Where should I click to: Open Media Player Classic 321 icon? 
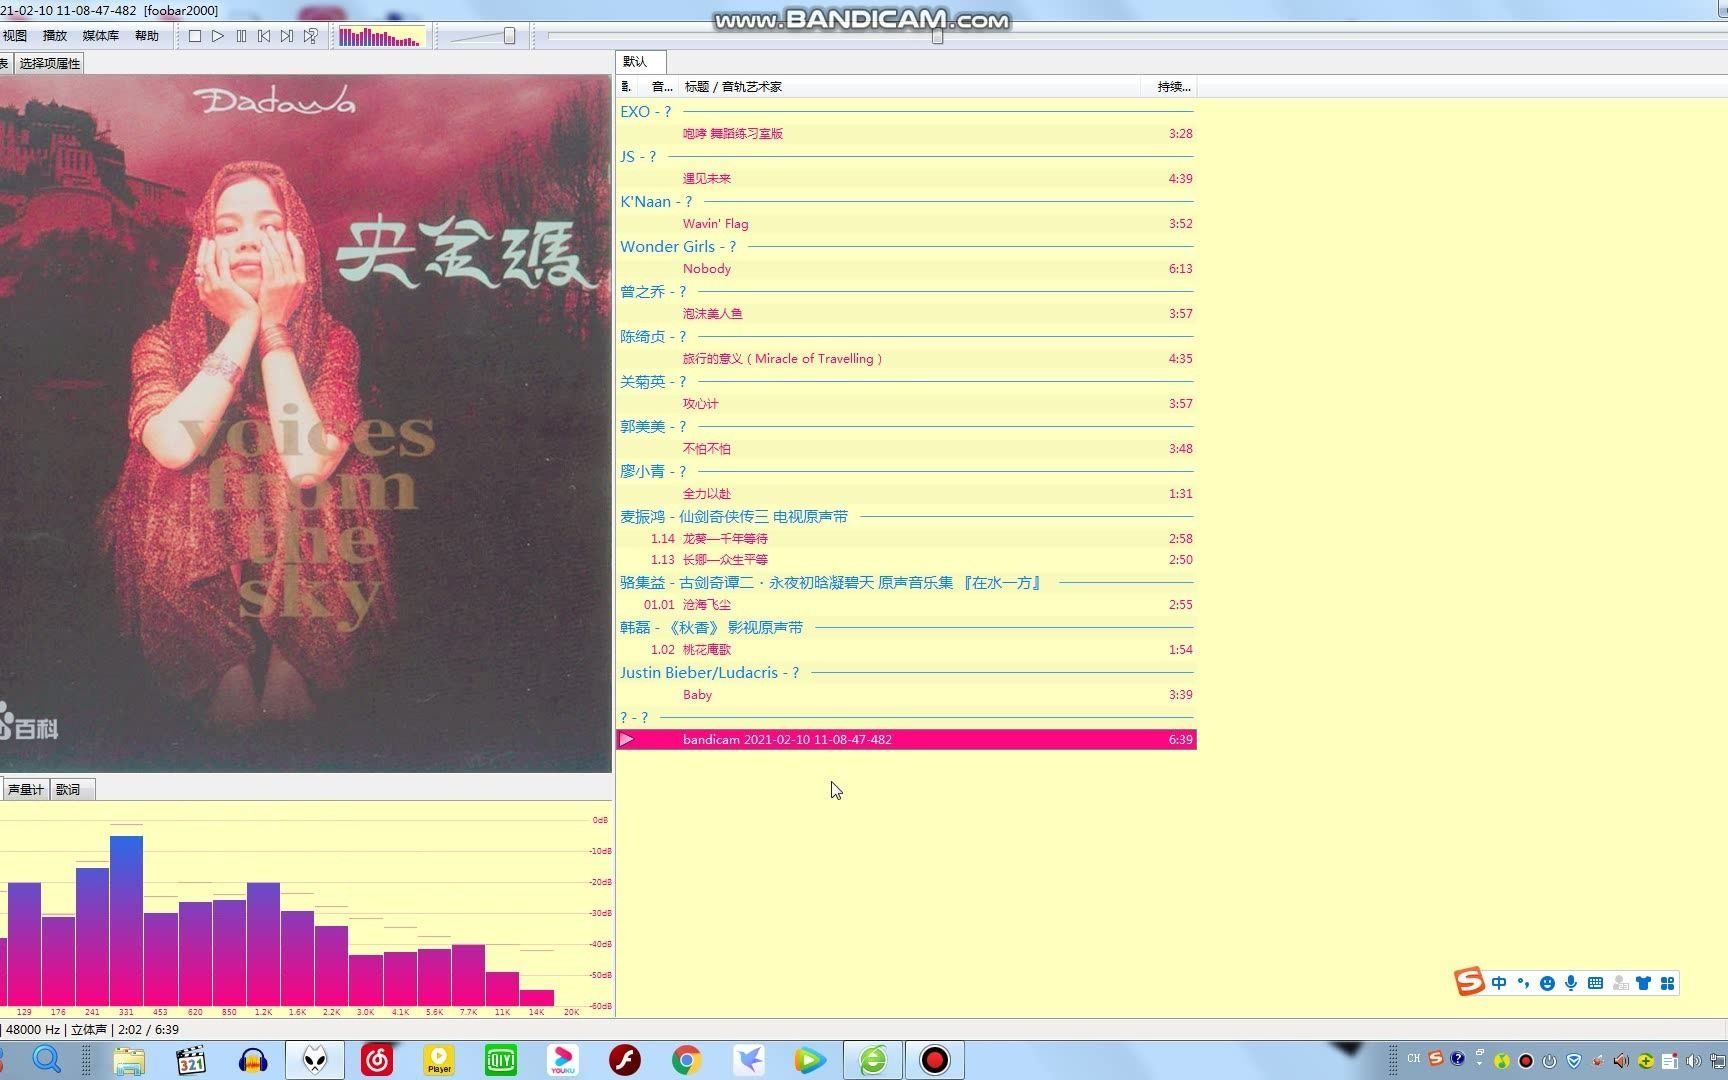tap(190, 1060)
